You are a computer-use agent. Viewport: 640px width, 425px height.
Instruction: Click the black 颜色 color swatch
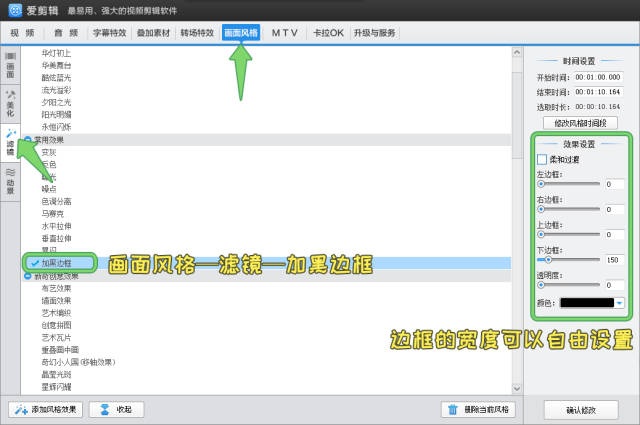tap(587, 303)
